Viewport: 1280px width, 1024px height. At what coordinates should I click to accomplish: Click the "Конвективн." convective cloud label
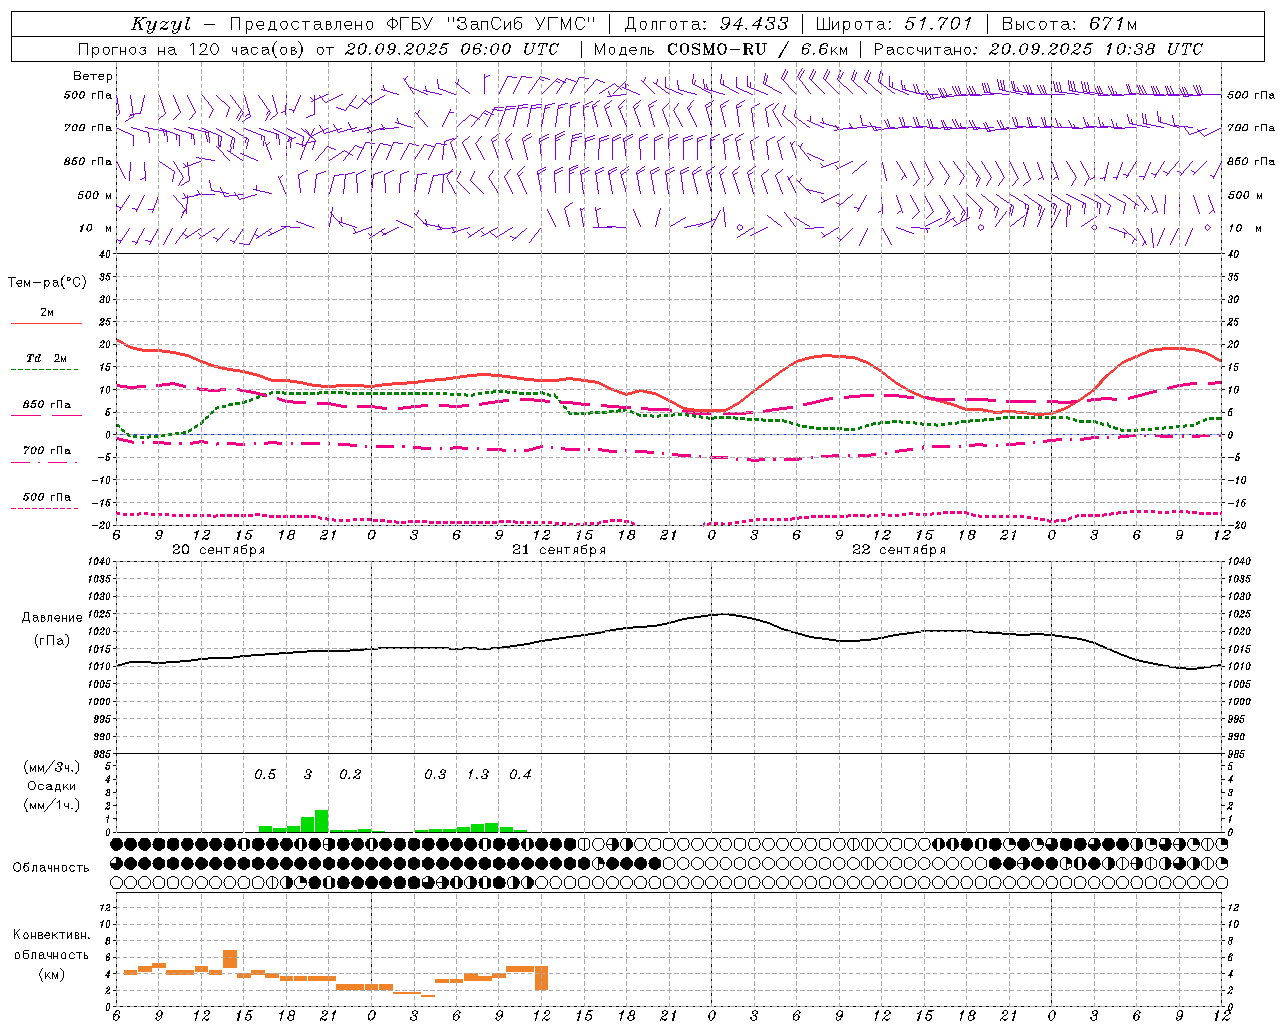pos(51,935)
